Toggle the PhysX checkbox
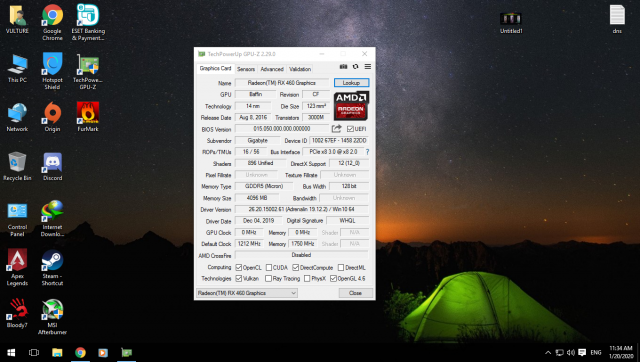 [307, 279]
